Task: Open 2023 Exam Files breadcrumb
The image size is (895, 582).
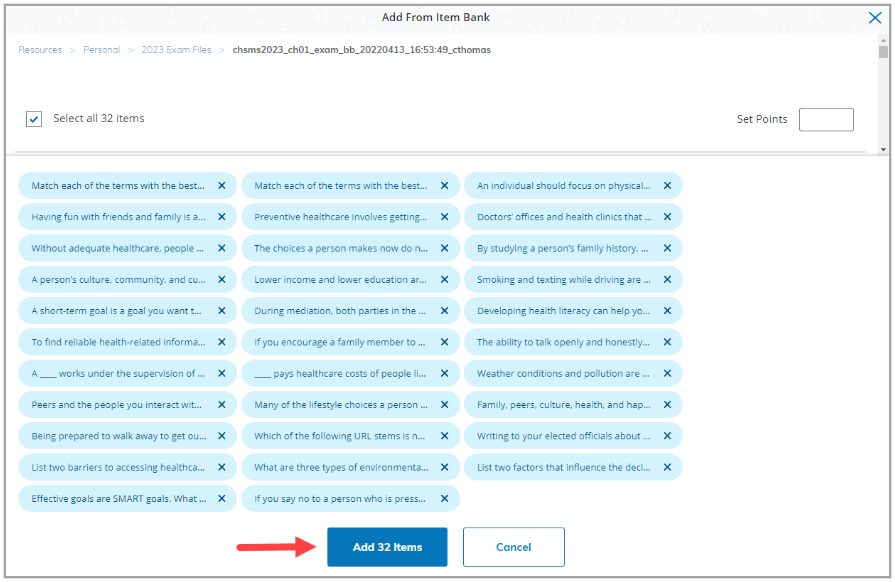Action: point(176,50)
